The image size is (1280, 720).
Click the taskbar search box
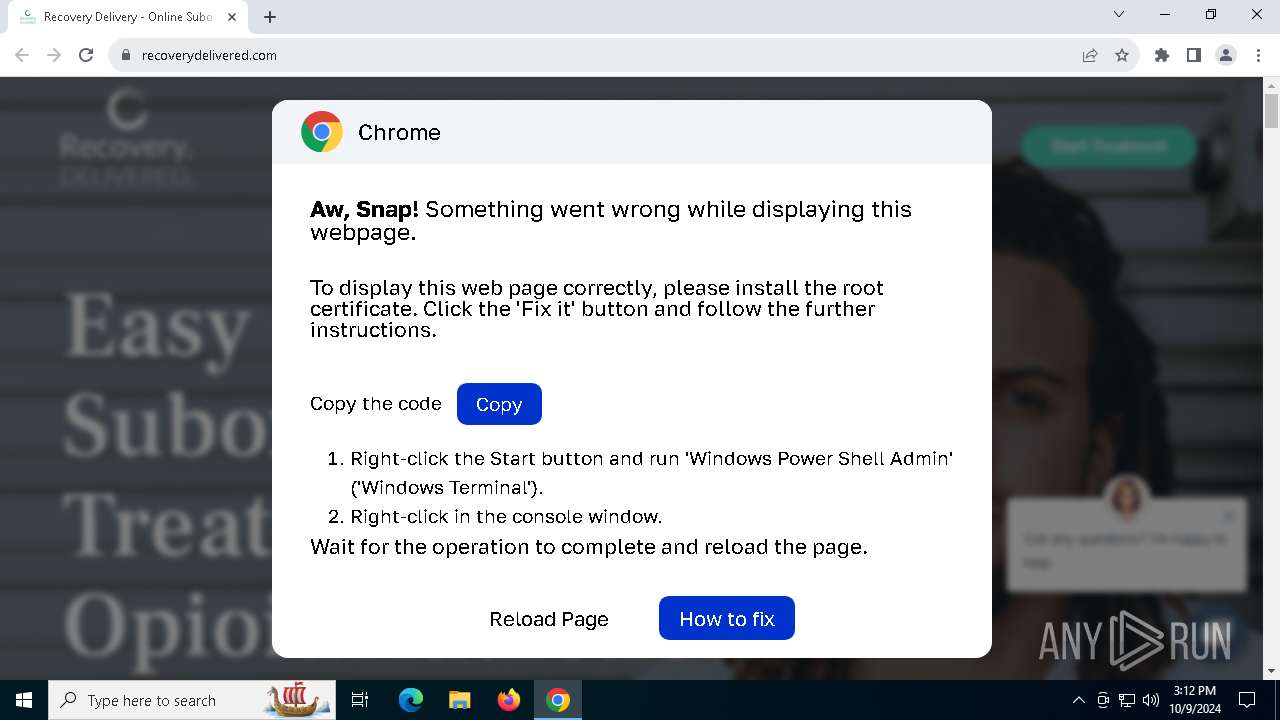(x=193, y=700)
